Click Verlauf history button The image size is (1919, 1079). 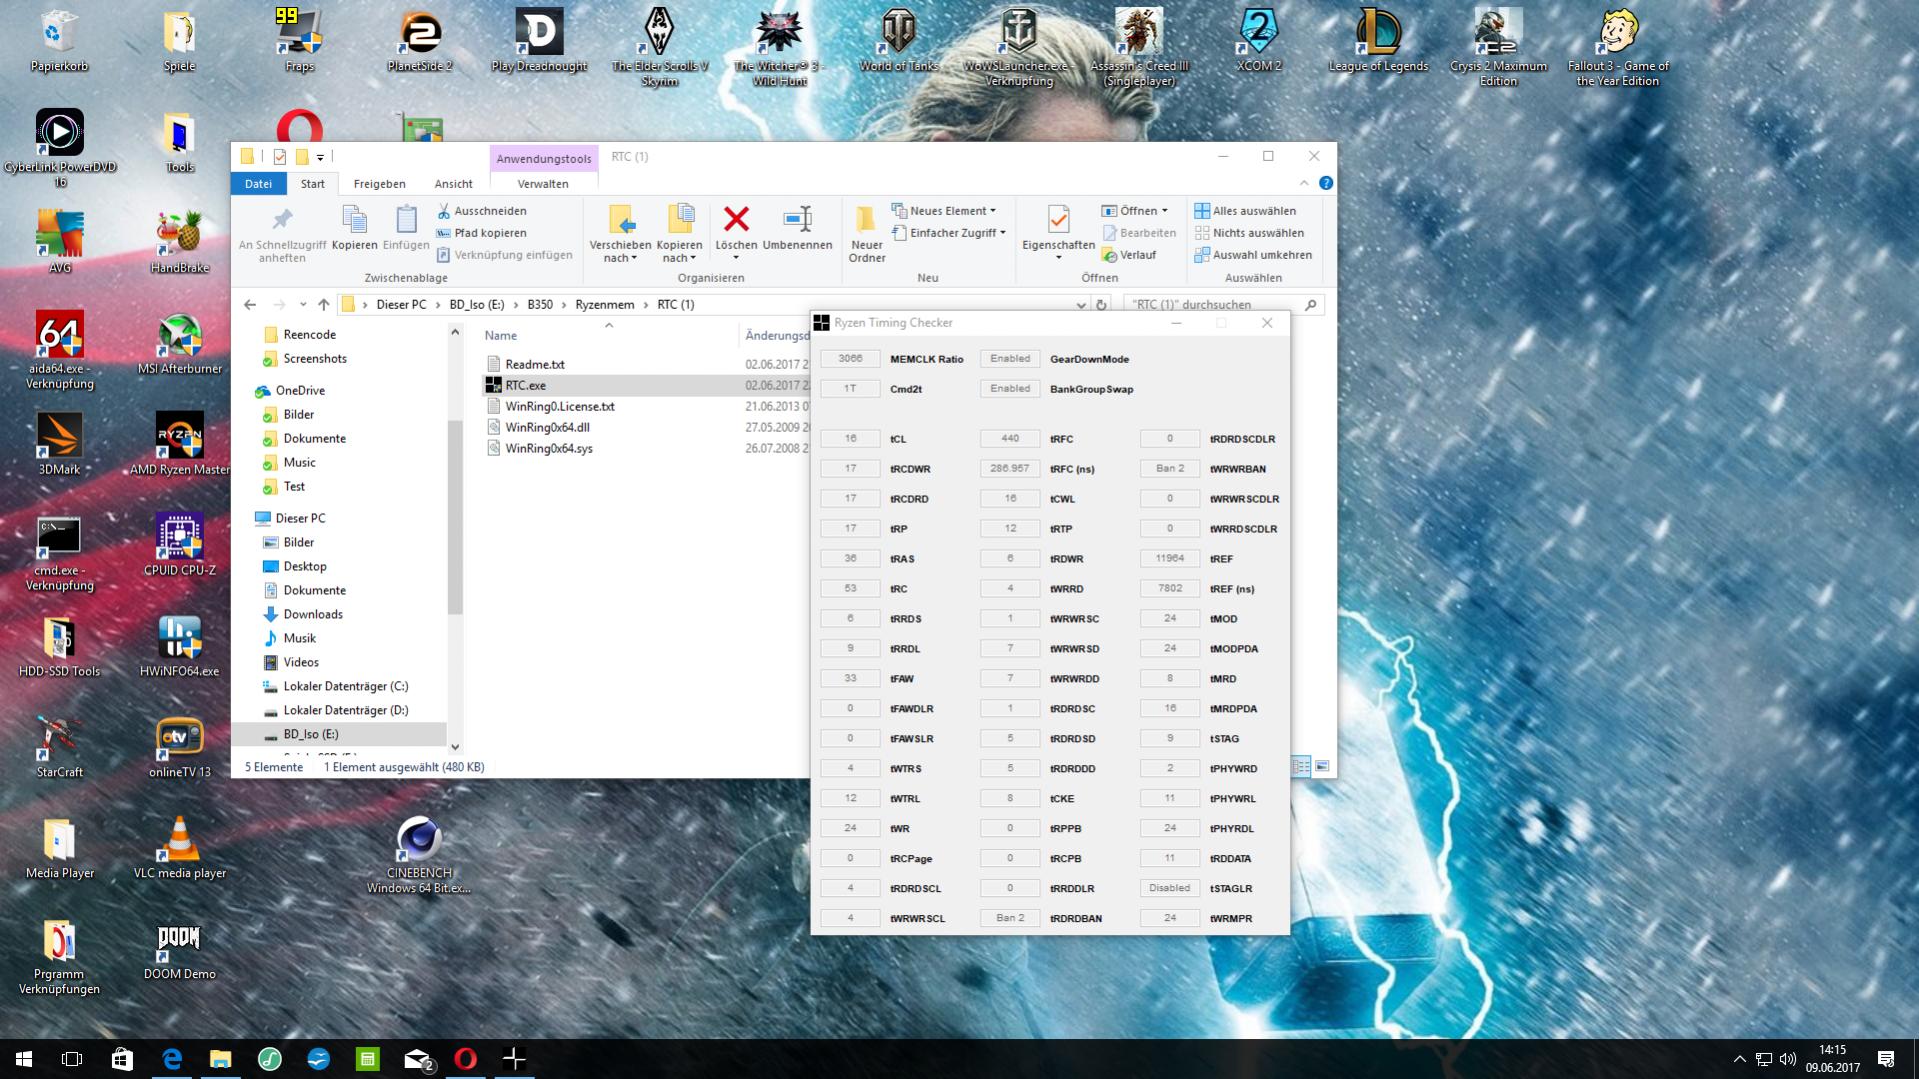pyautogui.click(x=1129, y=255)
